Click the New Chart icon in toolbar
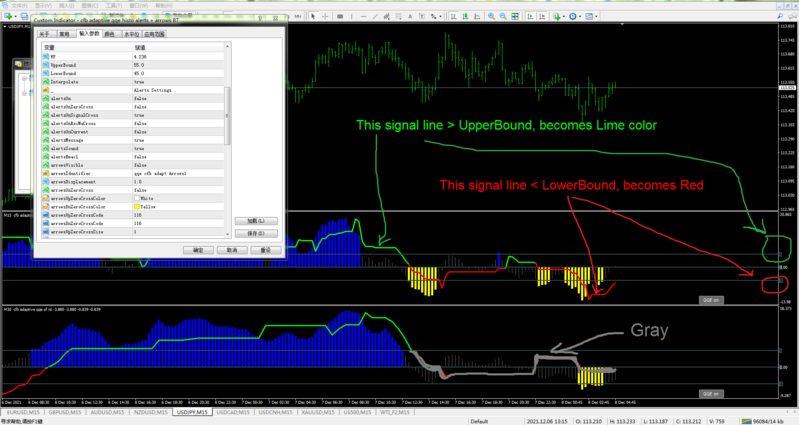This screenshot has width=799, height=425. (x=8, y=16)
